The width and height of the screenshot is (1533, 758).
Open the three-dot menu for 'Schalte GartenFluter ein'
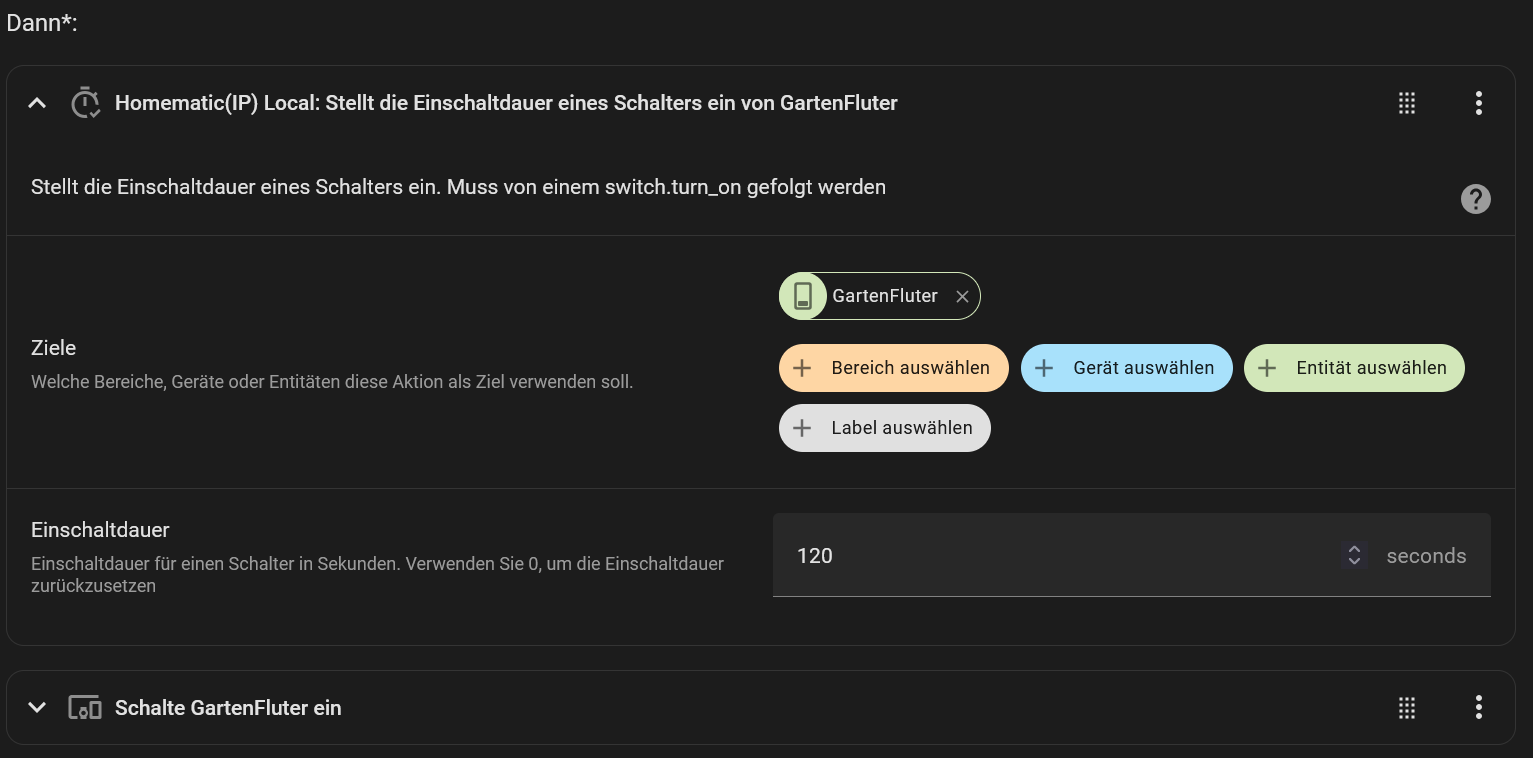pyautogui.click(x=1478, y=708)
